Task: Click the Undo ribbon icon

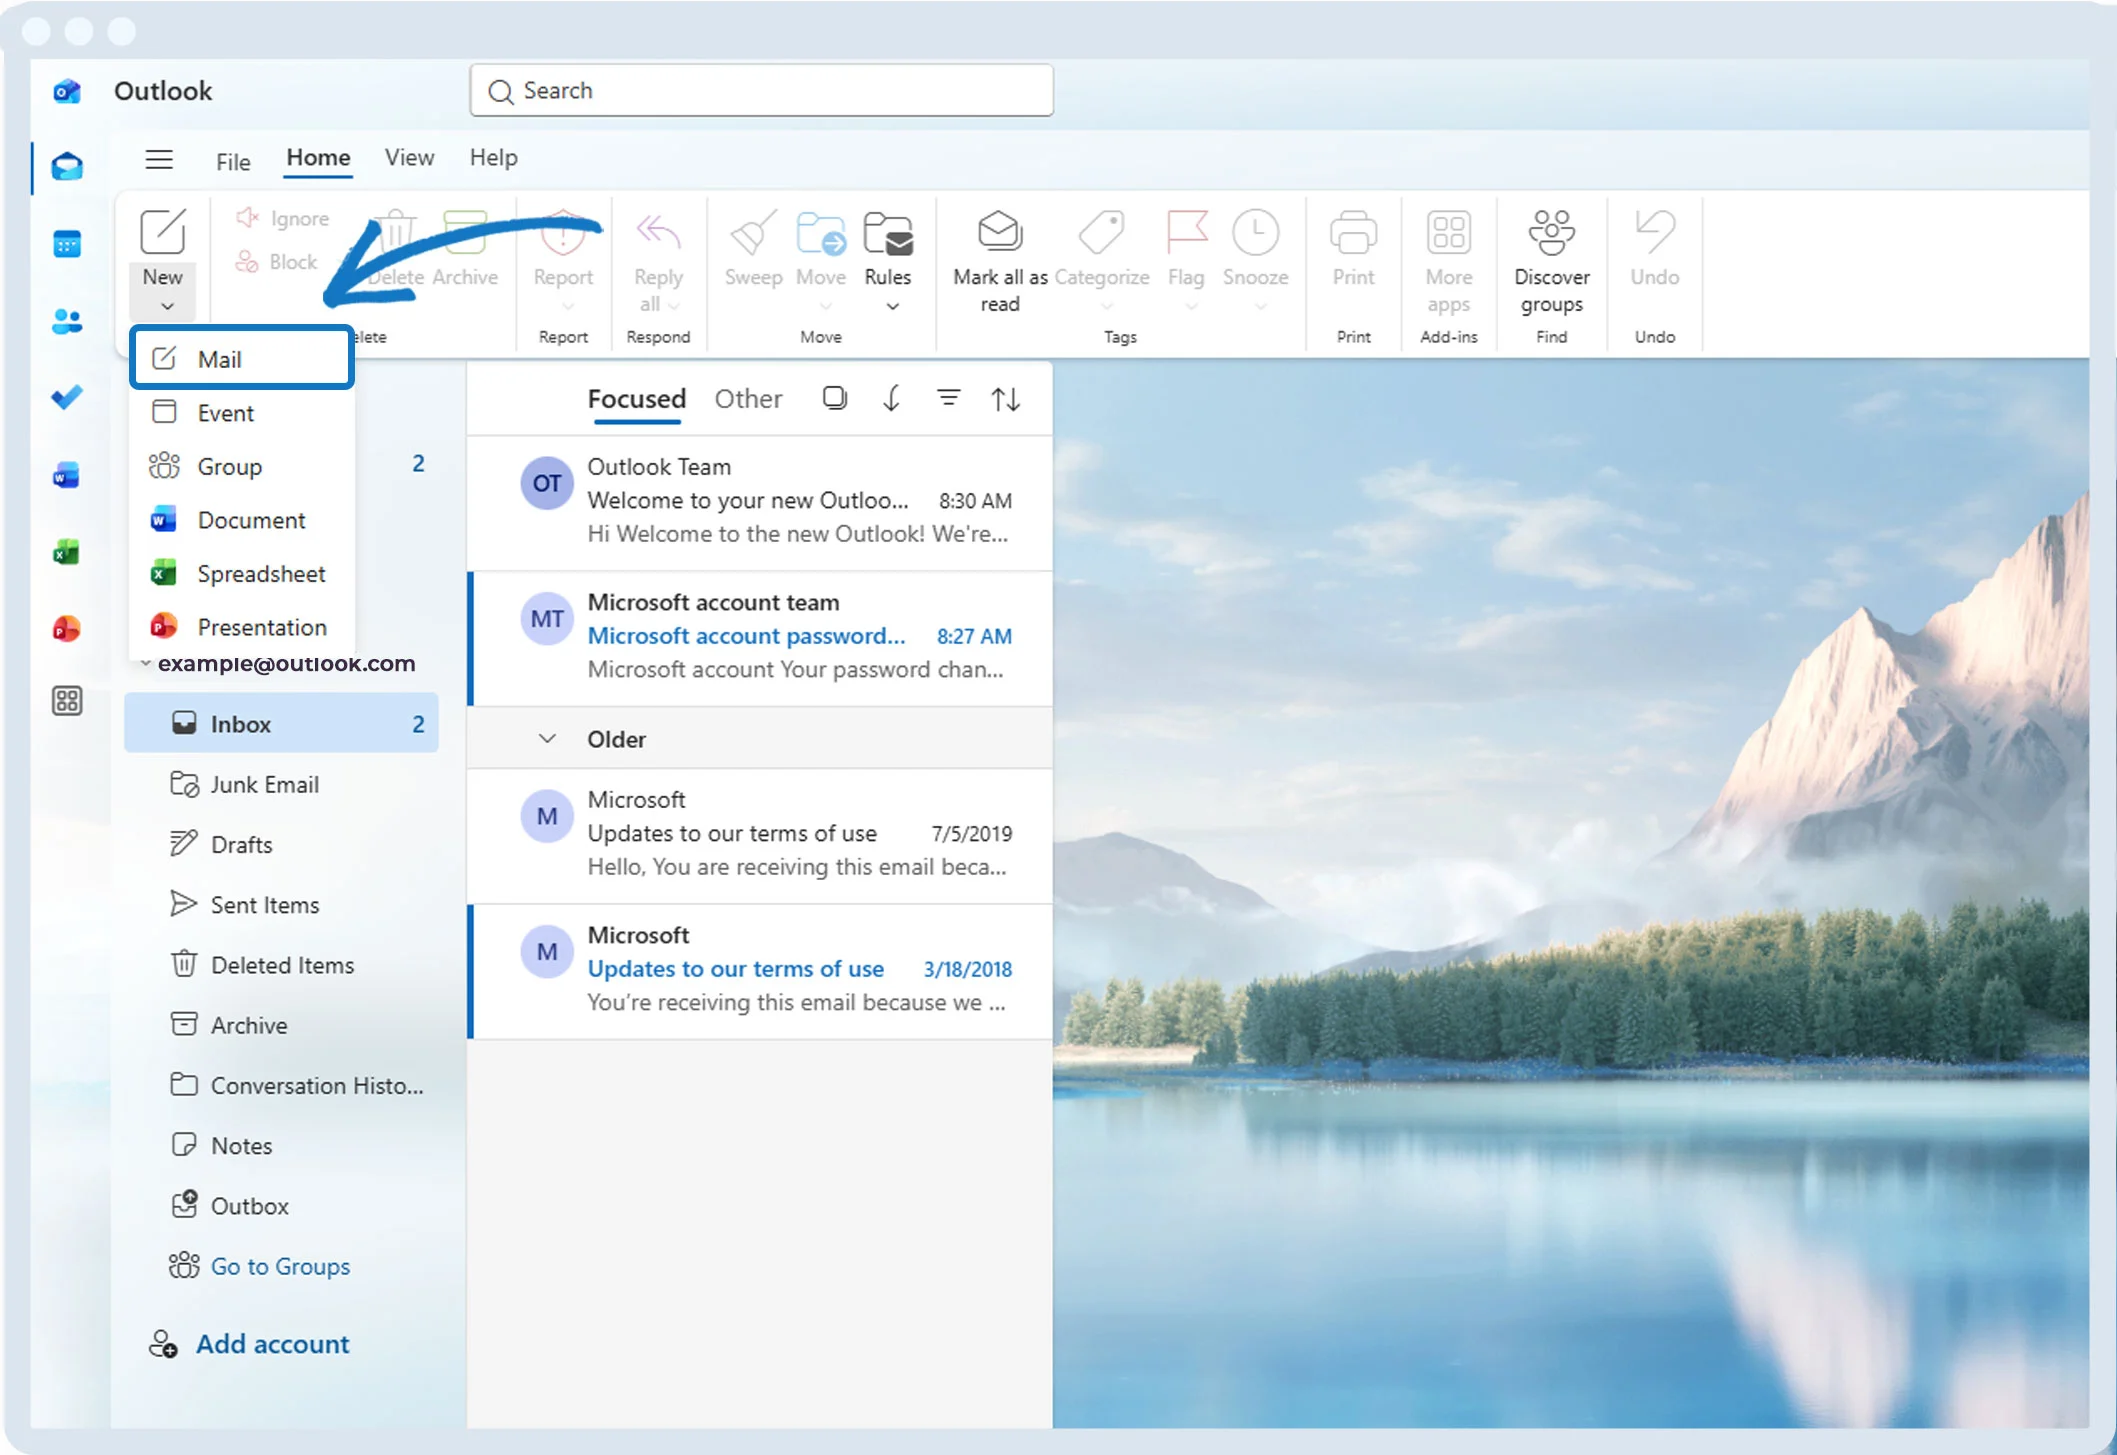Action: [x=1654, y=233]
